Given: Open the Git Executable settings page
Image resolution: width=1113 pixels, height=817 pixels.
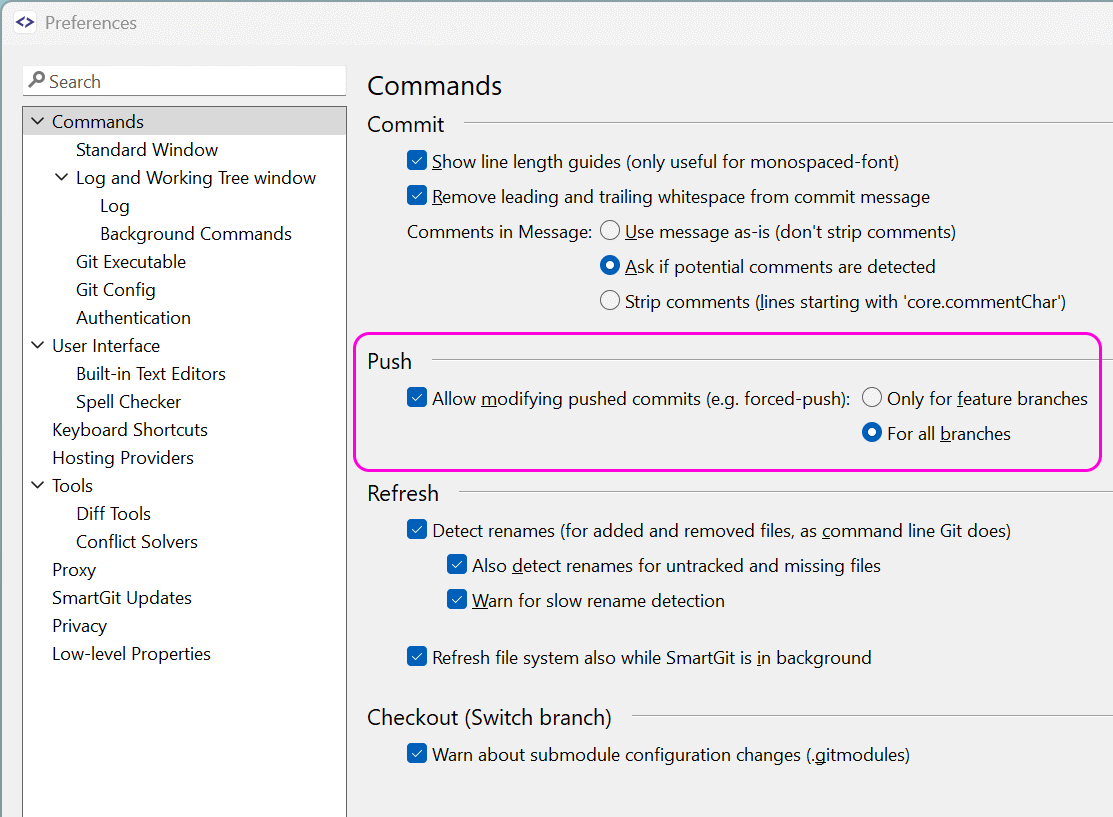Looking at the screenshot, I should click(x=130, y=261).
